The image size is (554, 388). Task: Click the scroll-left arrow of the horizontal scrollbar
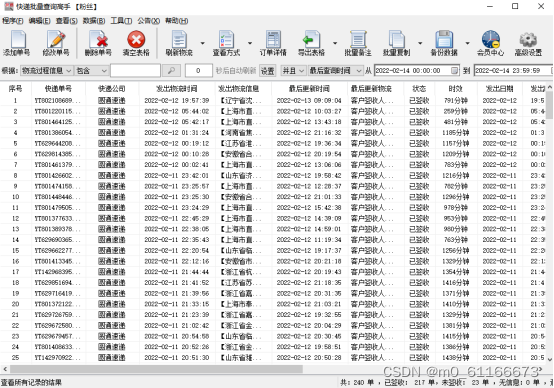coord(5,369)
